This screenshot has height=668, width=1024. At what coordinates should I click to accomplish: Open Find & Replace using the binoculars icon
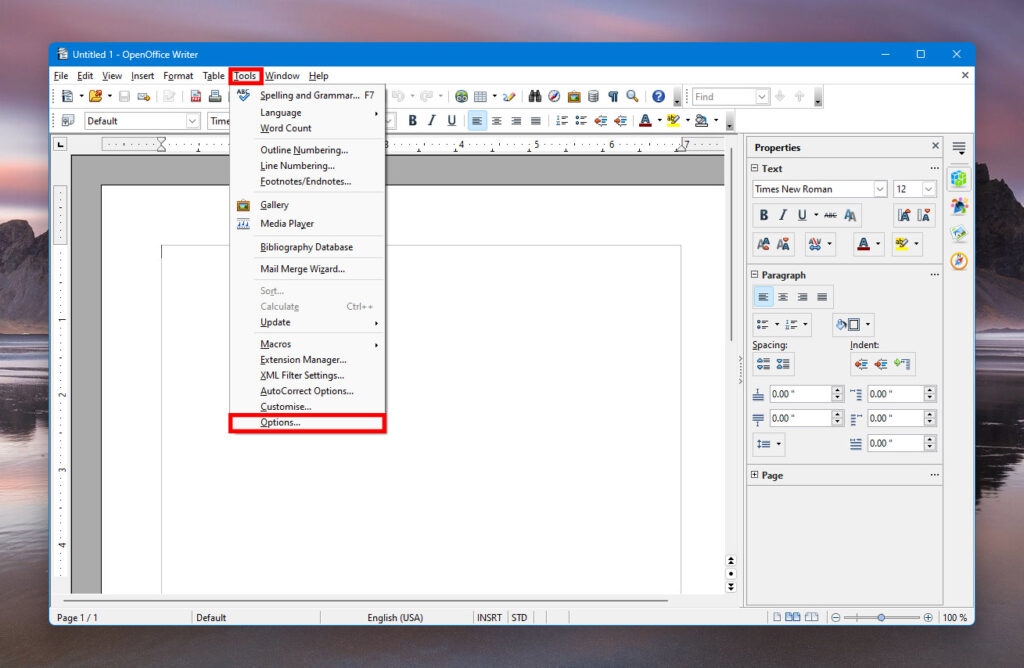[536, 96]
